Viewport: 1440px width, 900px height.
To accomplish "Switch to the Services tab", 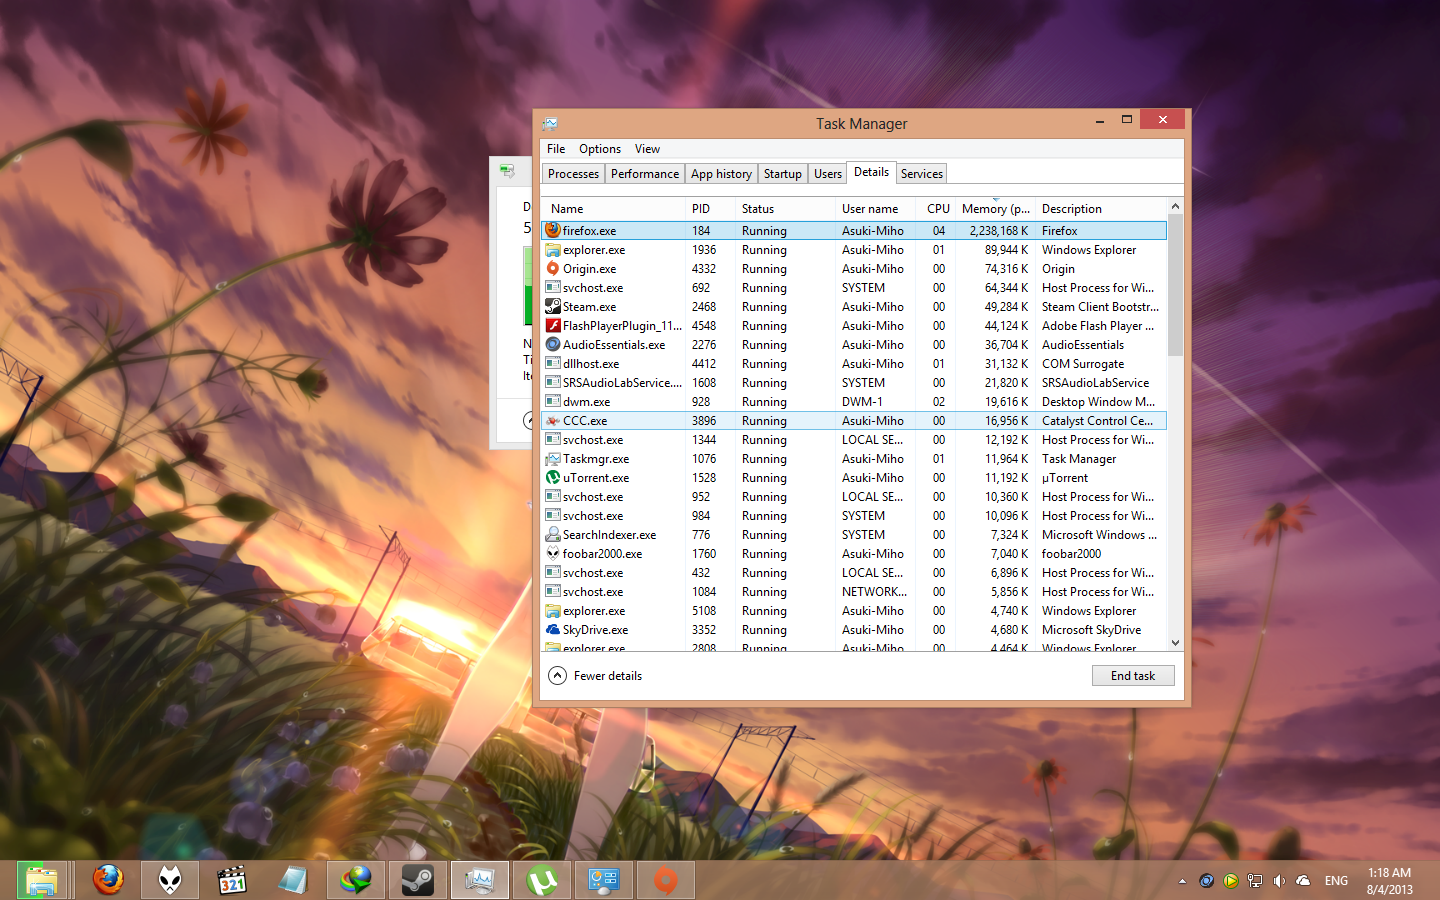I will 922,174.
